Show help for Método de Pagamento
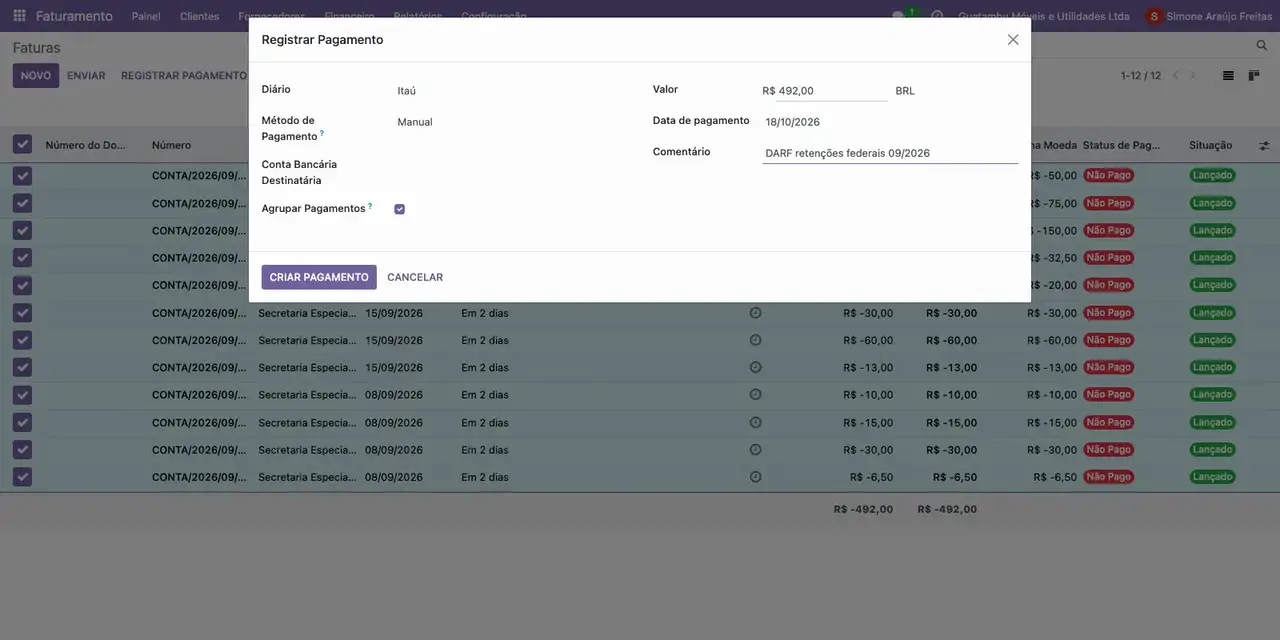1280x640 pixels. [322, 133]
